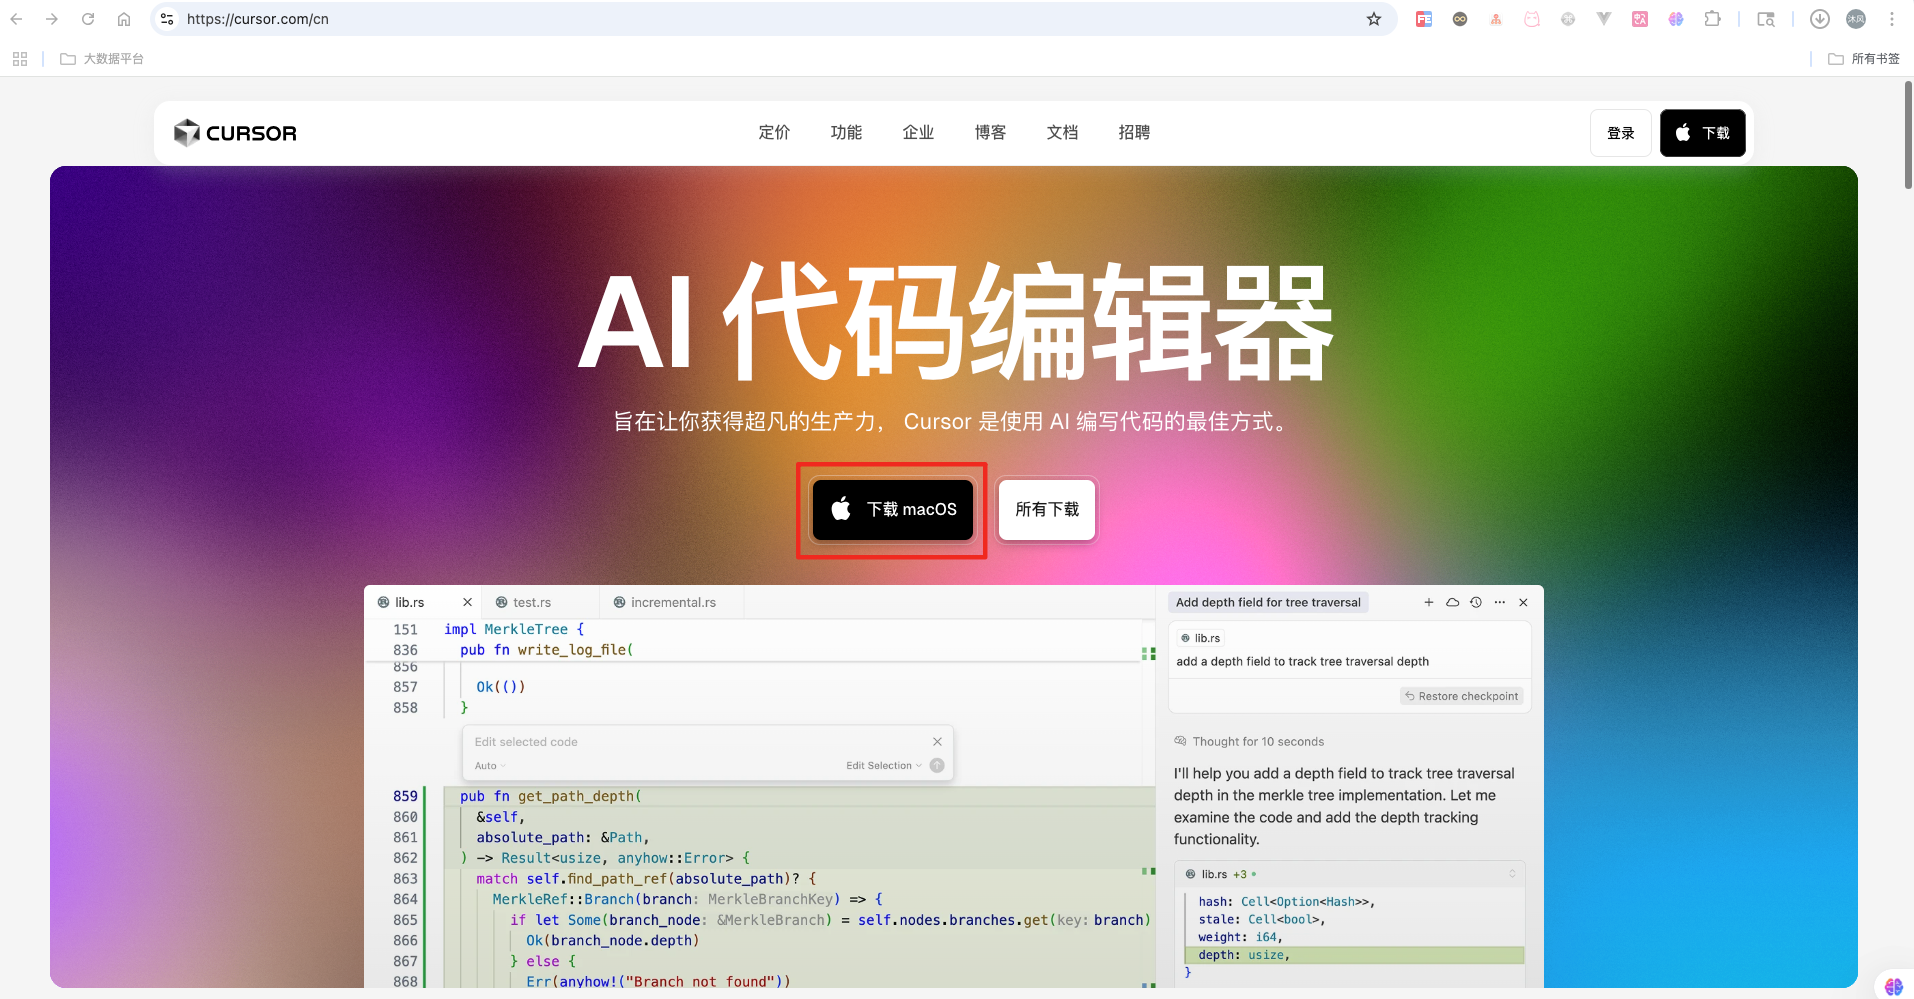Click the browser forward arrow
1914x999 pixels.
52,19
